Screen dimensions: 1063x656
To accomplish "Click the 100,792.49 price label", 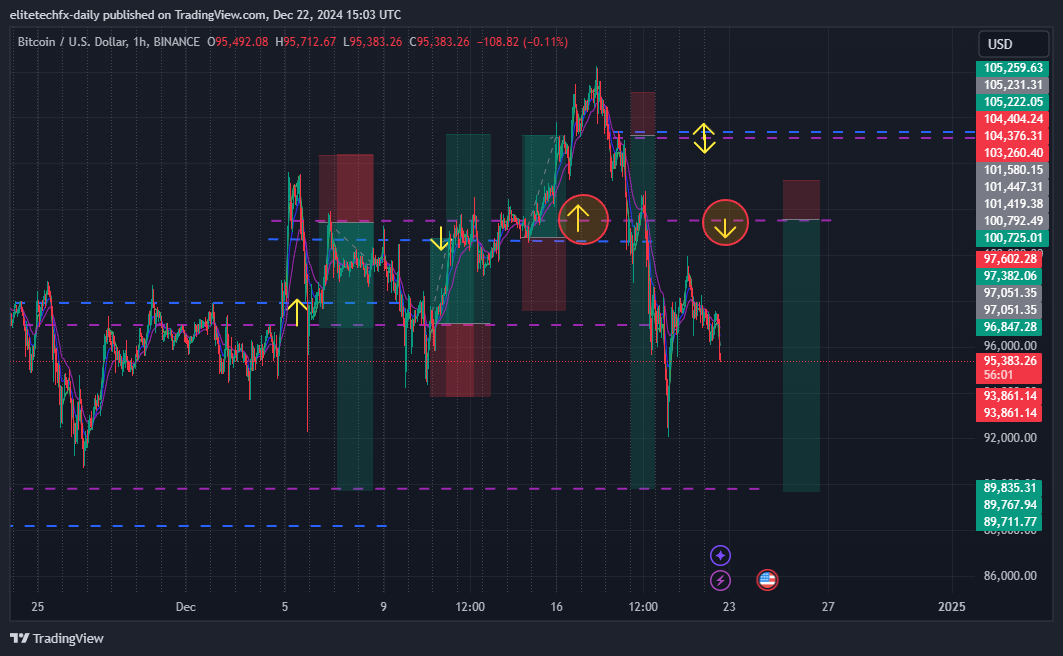I will 1012,220.
